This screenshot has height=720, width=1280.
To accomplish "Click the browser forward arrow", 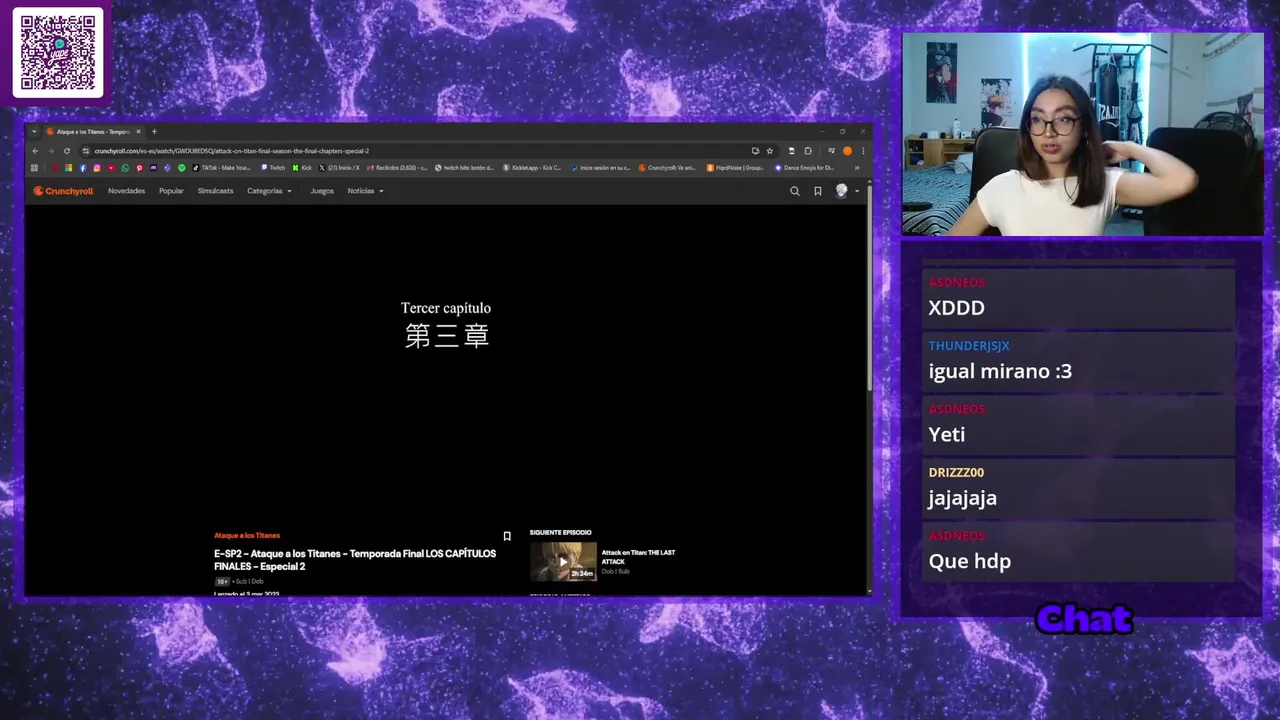I will pos(51,151).
